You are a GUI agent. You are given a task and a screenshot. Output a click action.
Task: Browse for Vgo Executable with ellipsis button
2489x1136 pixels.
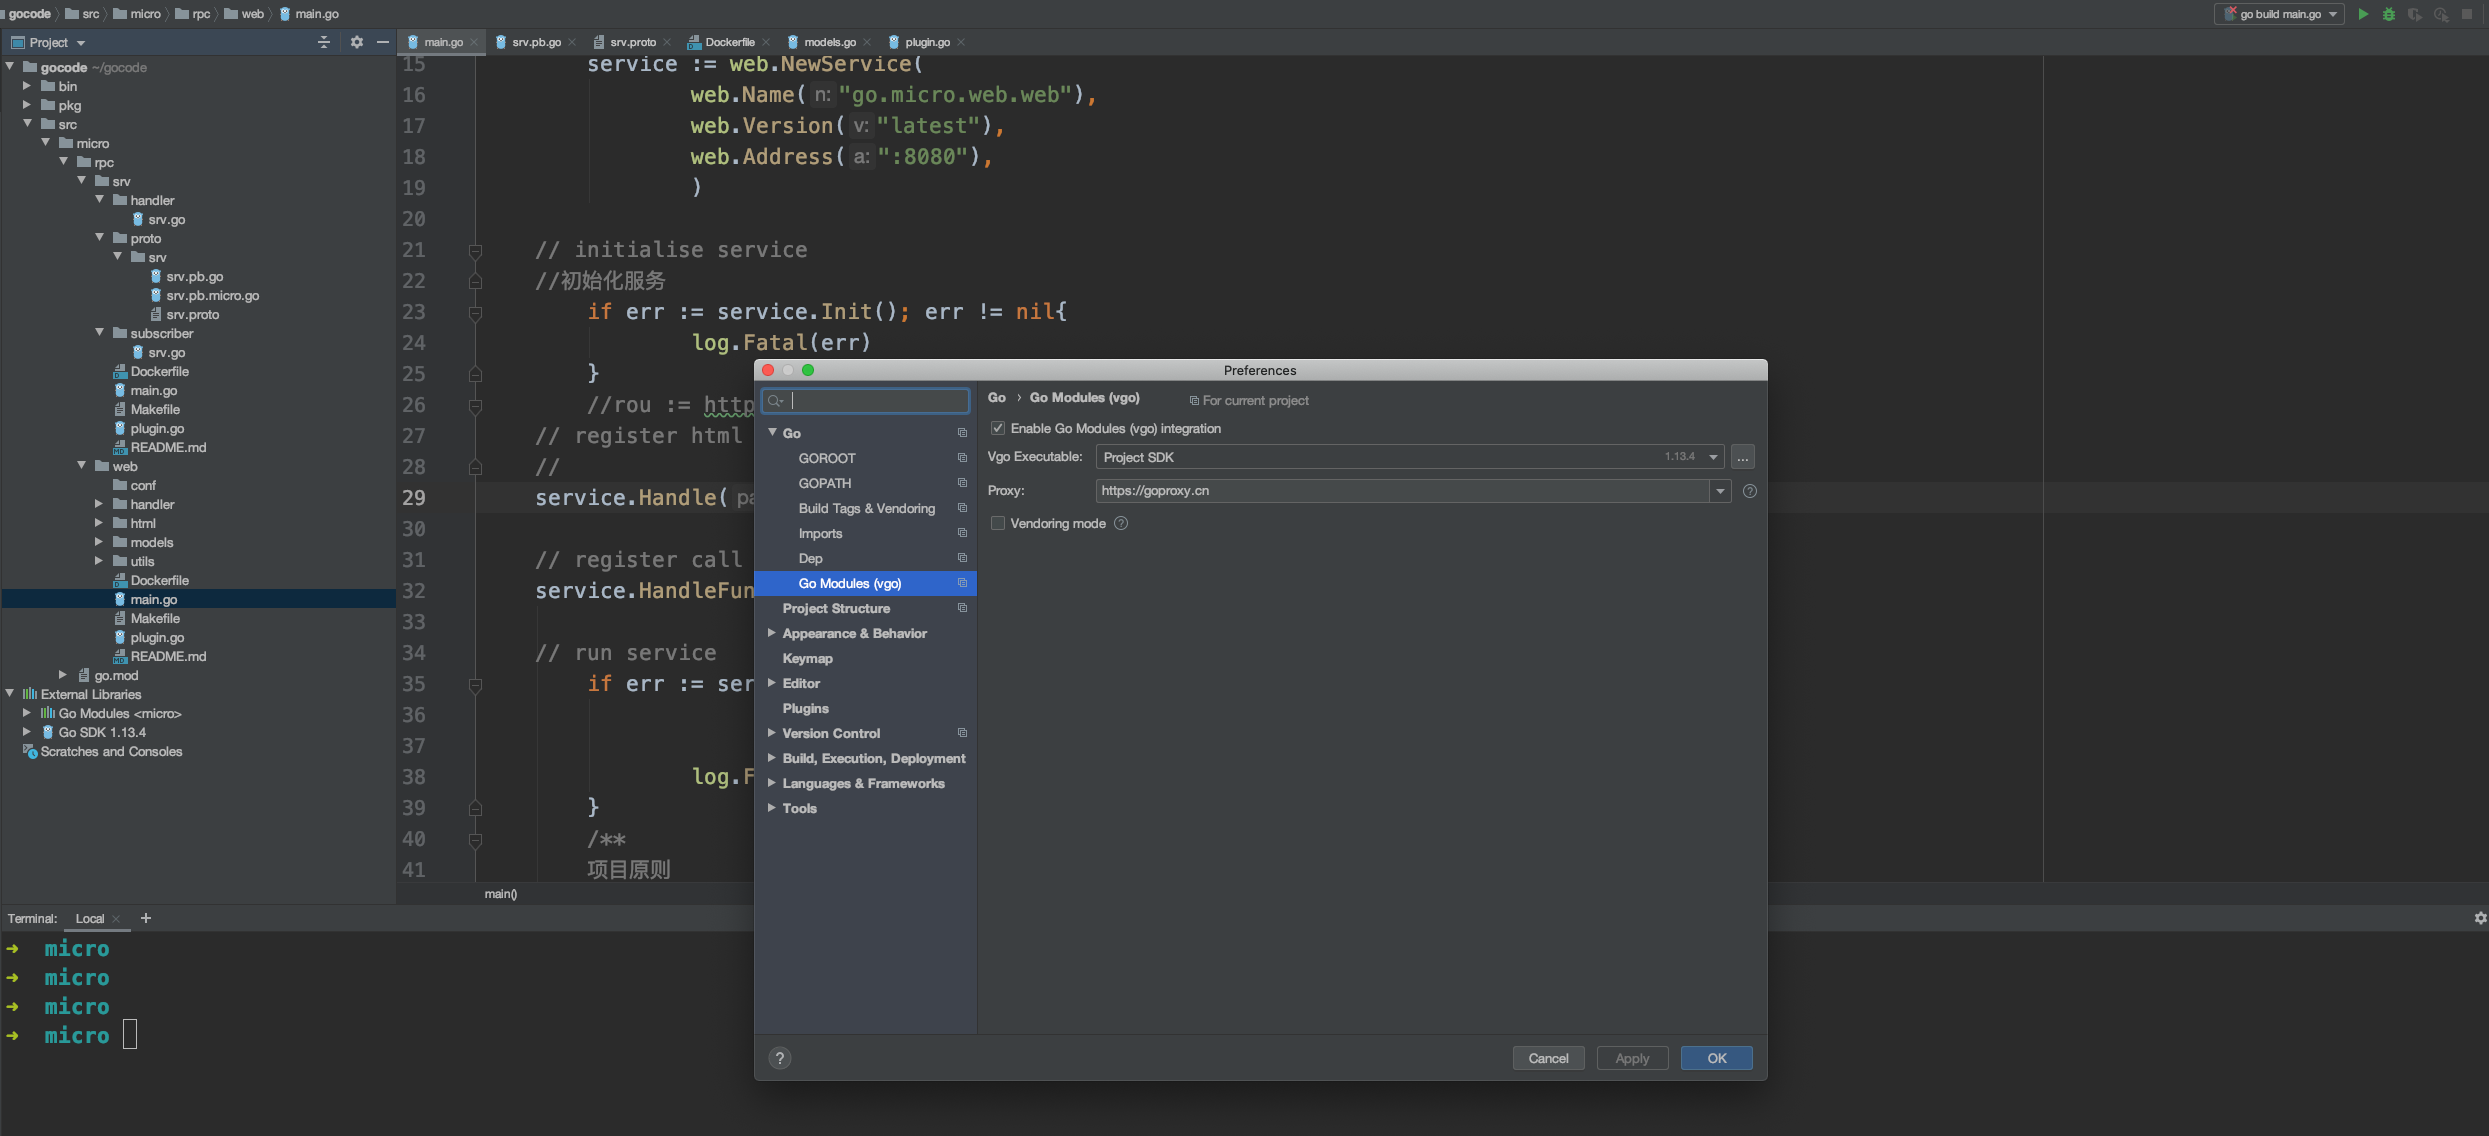coord(1743,457)
